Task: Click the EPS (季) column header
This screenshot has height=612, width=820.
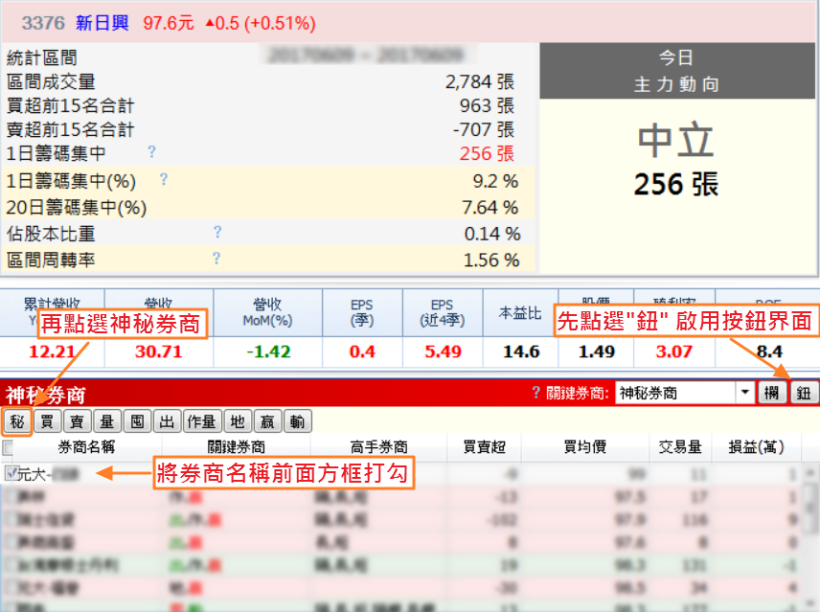Action: click(362, 312)
